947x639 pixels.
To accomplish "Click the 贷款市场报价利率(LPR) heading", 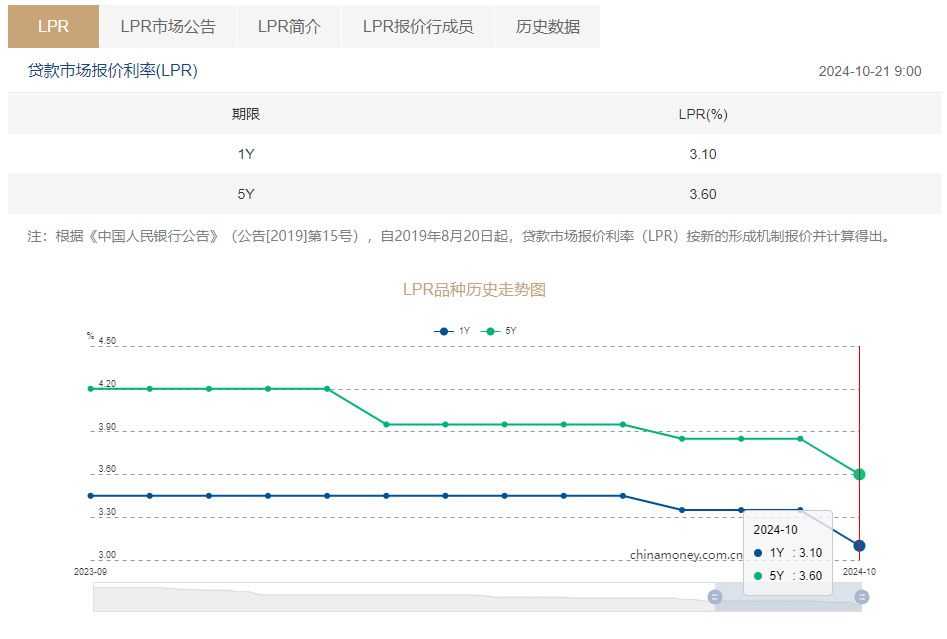I will [112, 71].
